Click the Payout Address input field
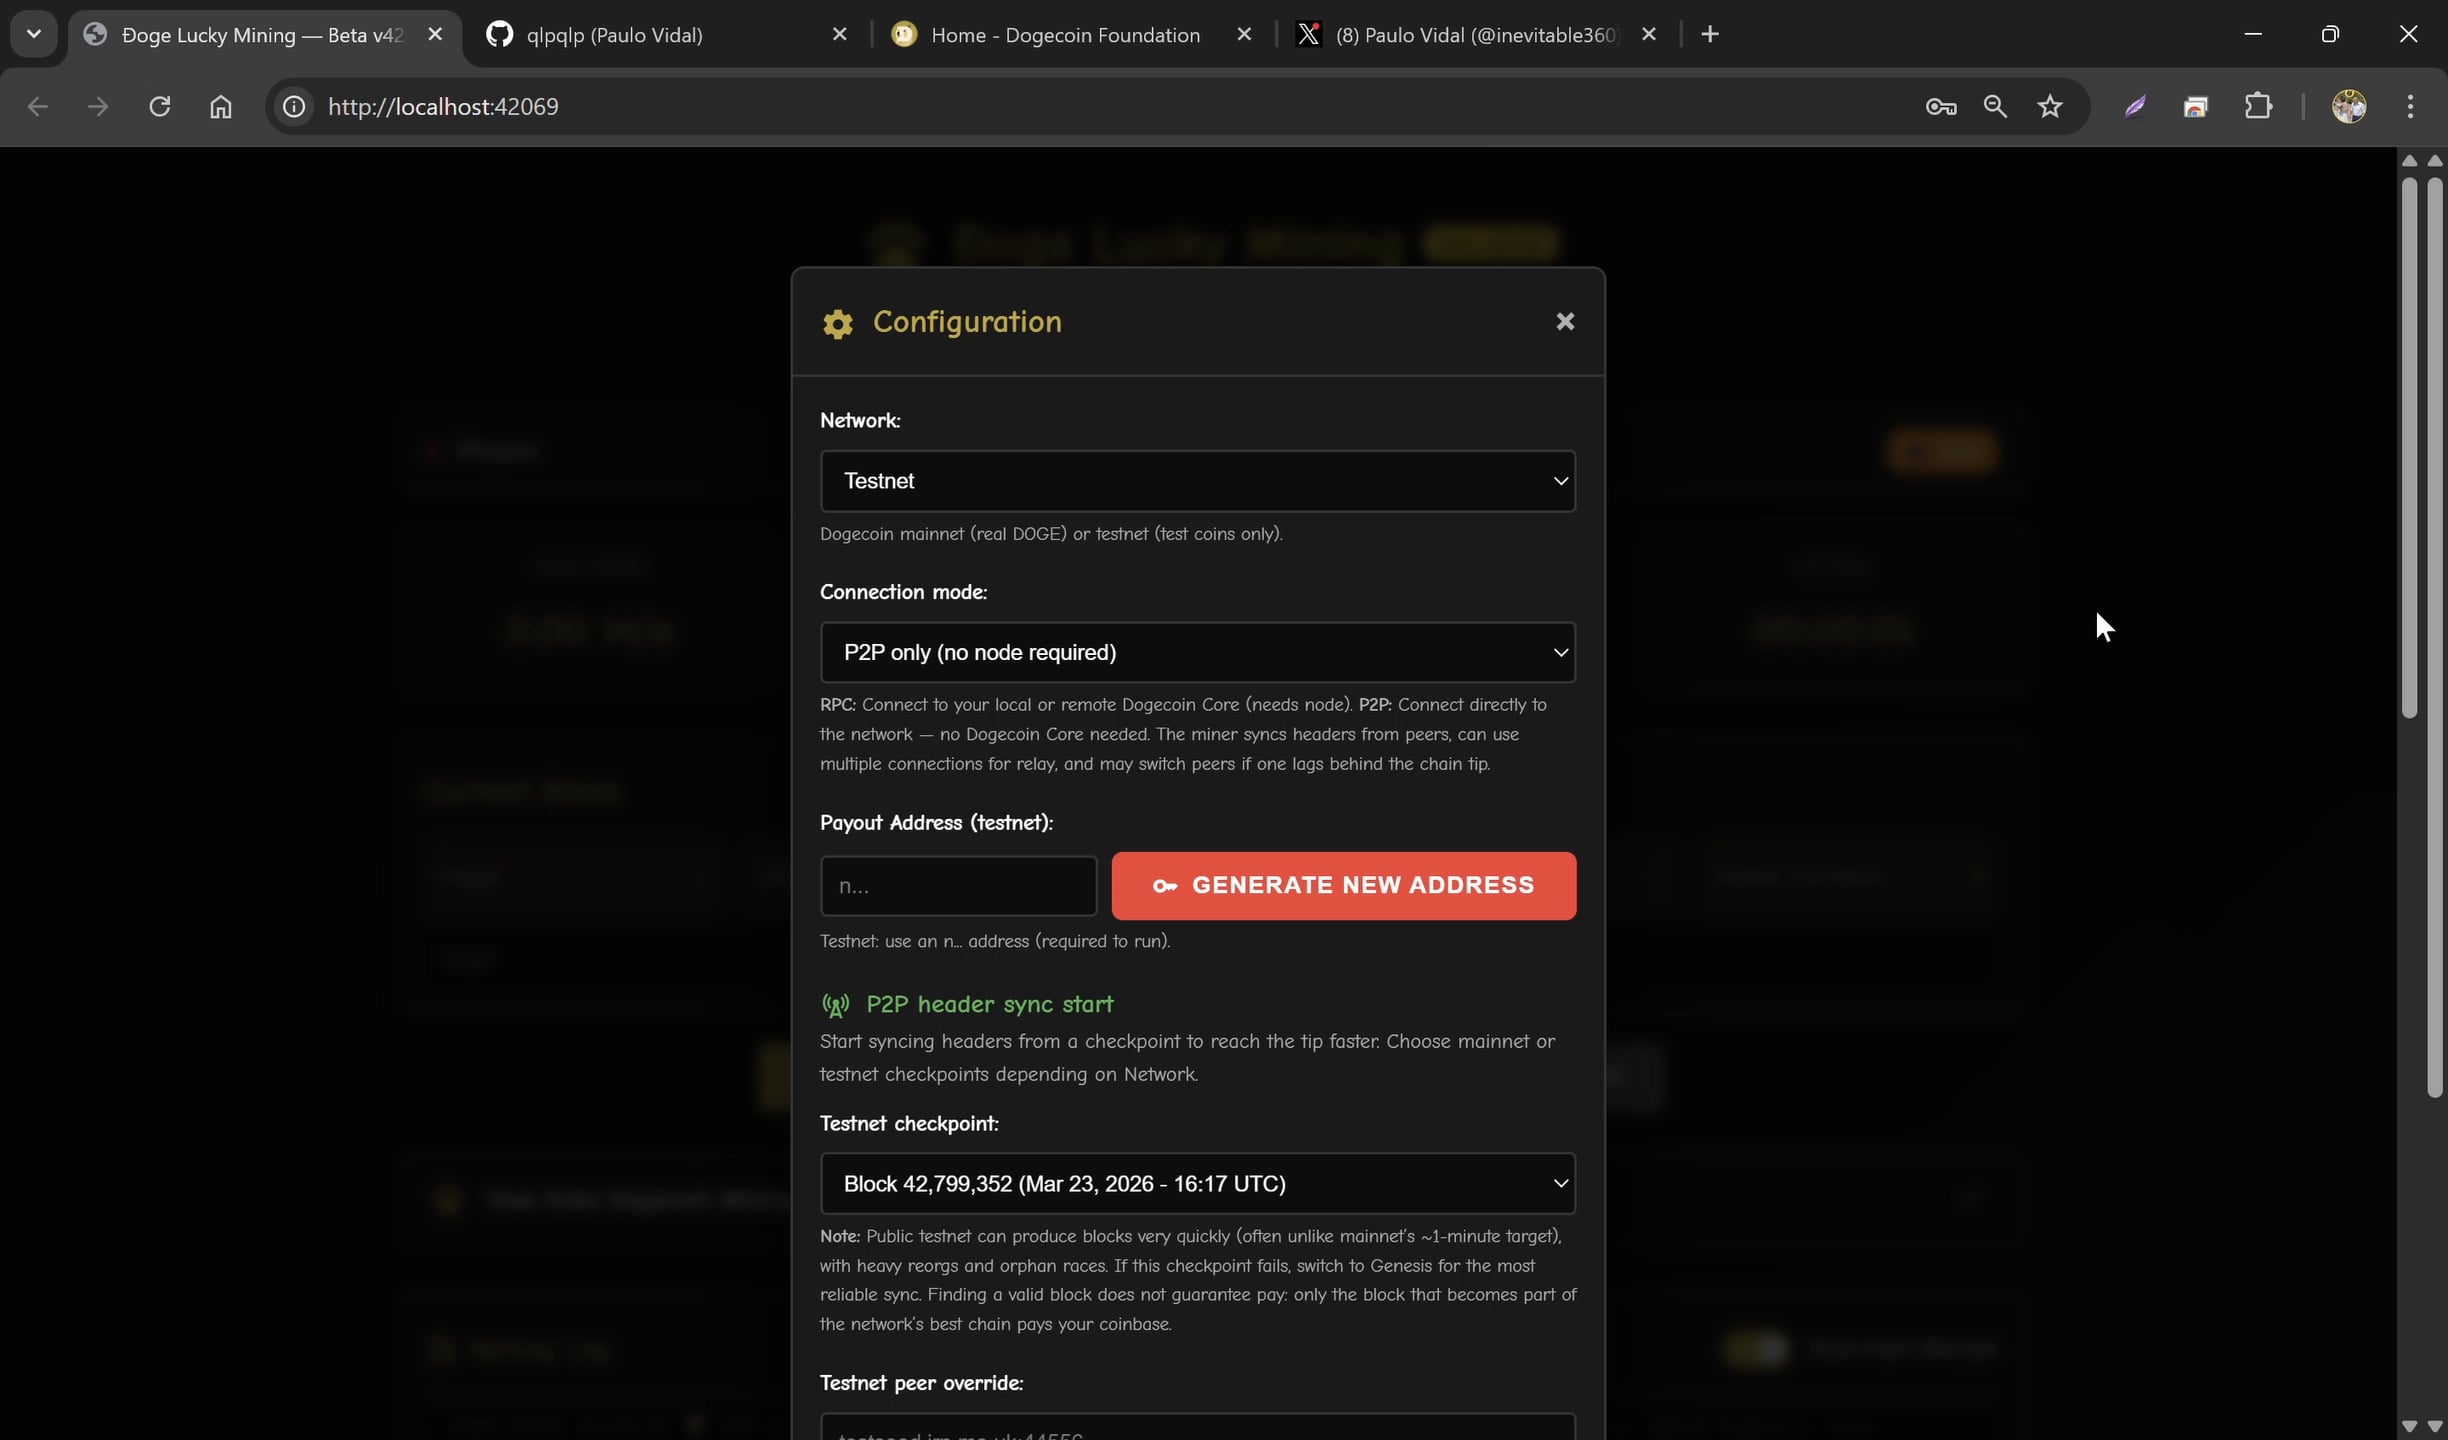This screenshot has width=2448, height=1440. click(x=958, y=885)
